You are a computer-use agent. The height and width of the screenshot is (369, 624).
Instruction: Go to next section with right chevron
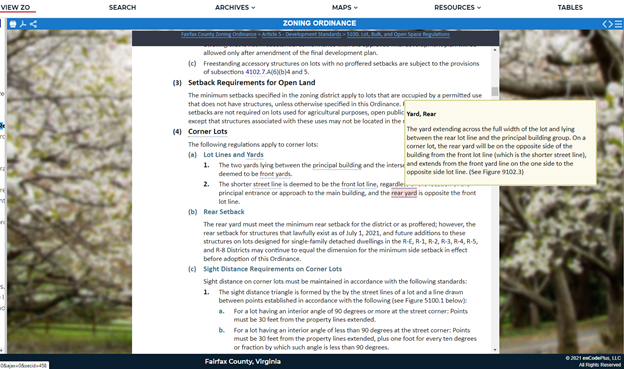610,24
